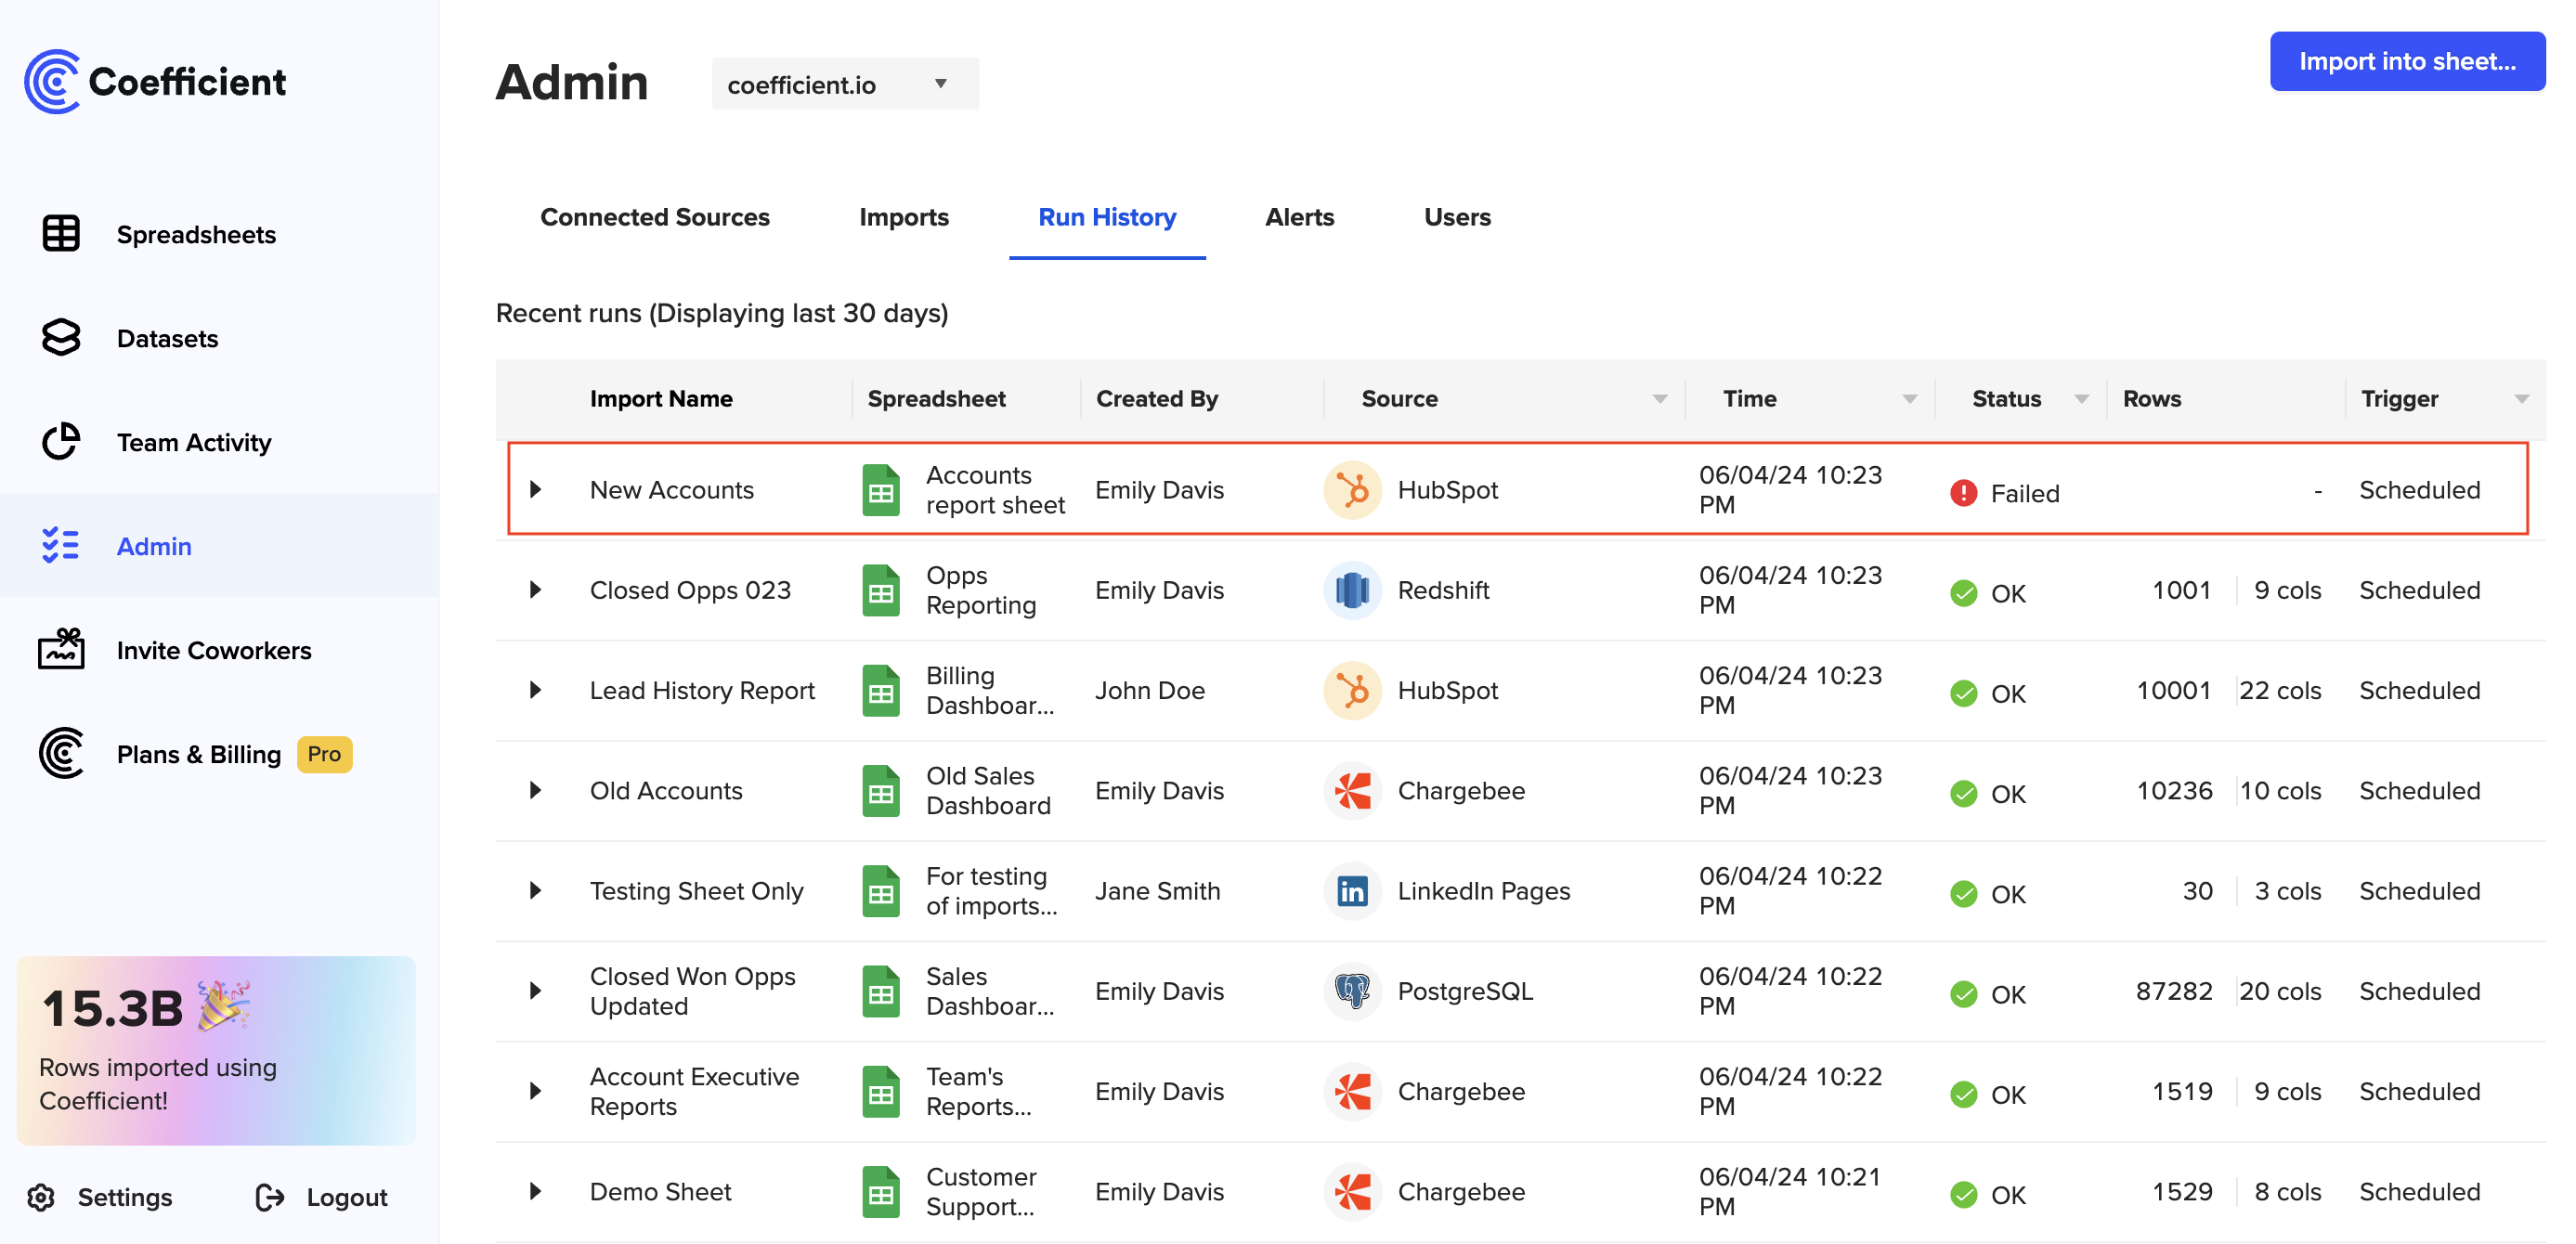The height and width of the screenshot is (1244, 2576).
Task: Select the Run History tab
Action: 1107,217
